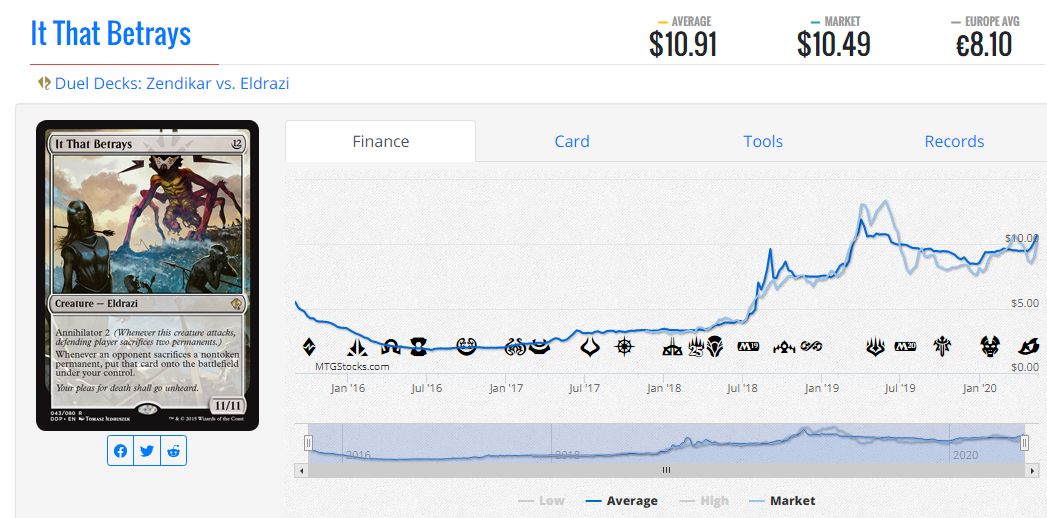Switch to the Records tab
Screen dimensions: 1047x518
(x=954, y=142)
